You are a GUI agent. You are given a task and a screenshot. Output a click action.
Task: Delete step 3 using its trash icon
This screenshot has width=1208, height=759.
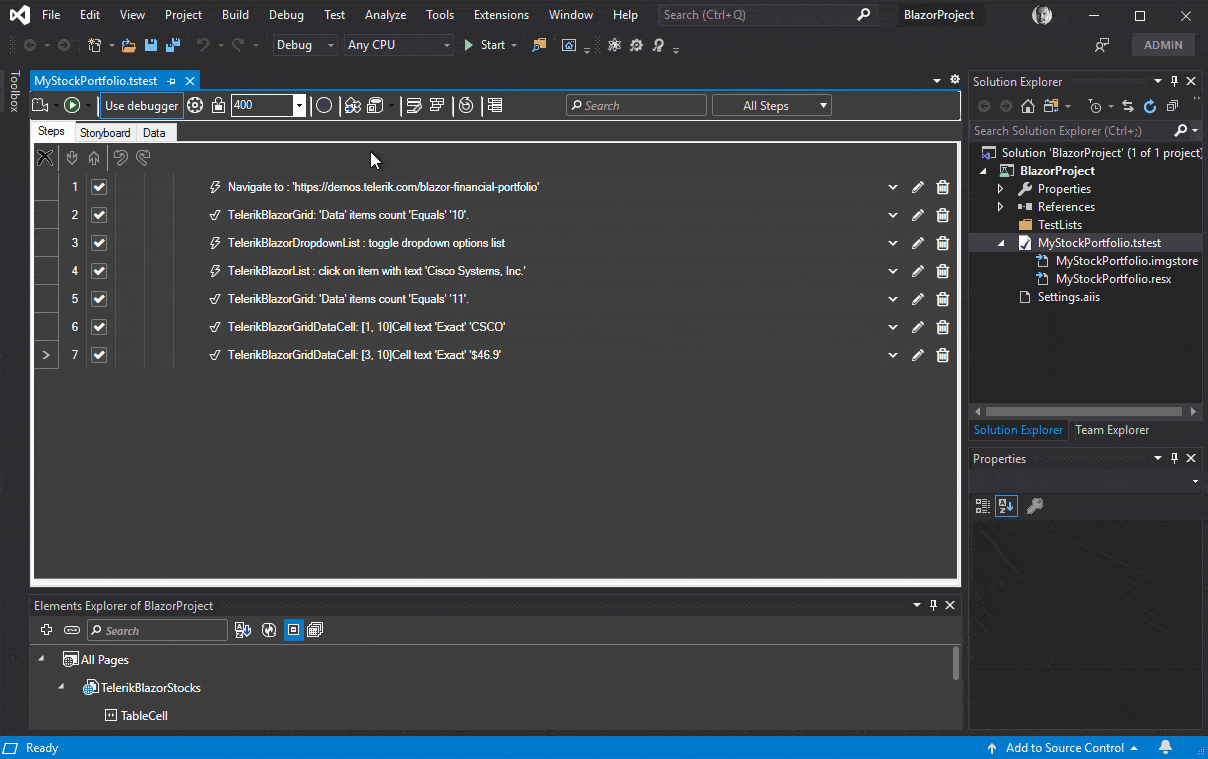point(942,243)
